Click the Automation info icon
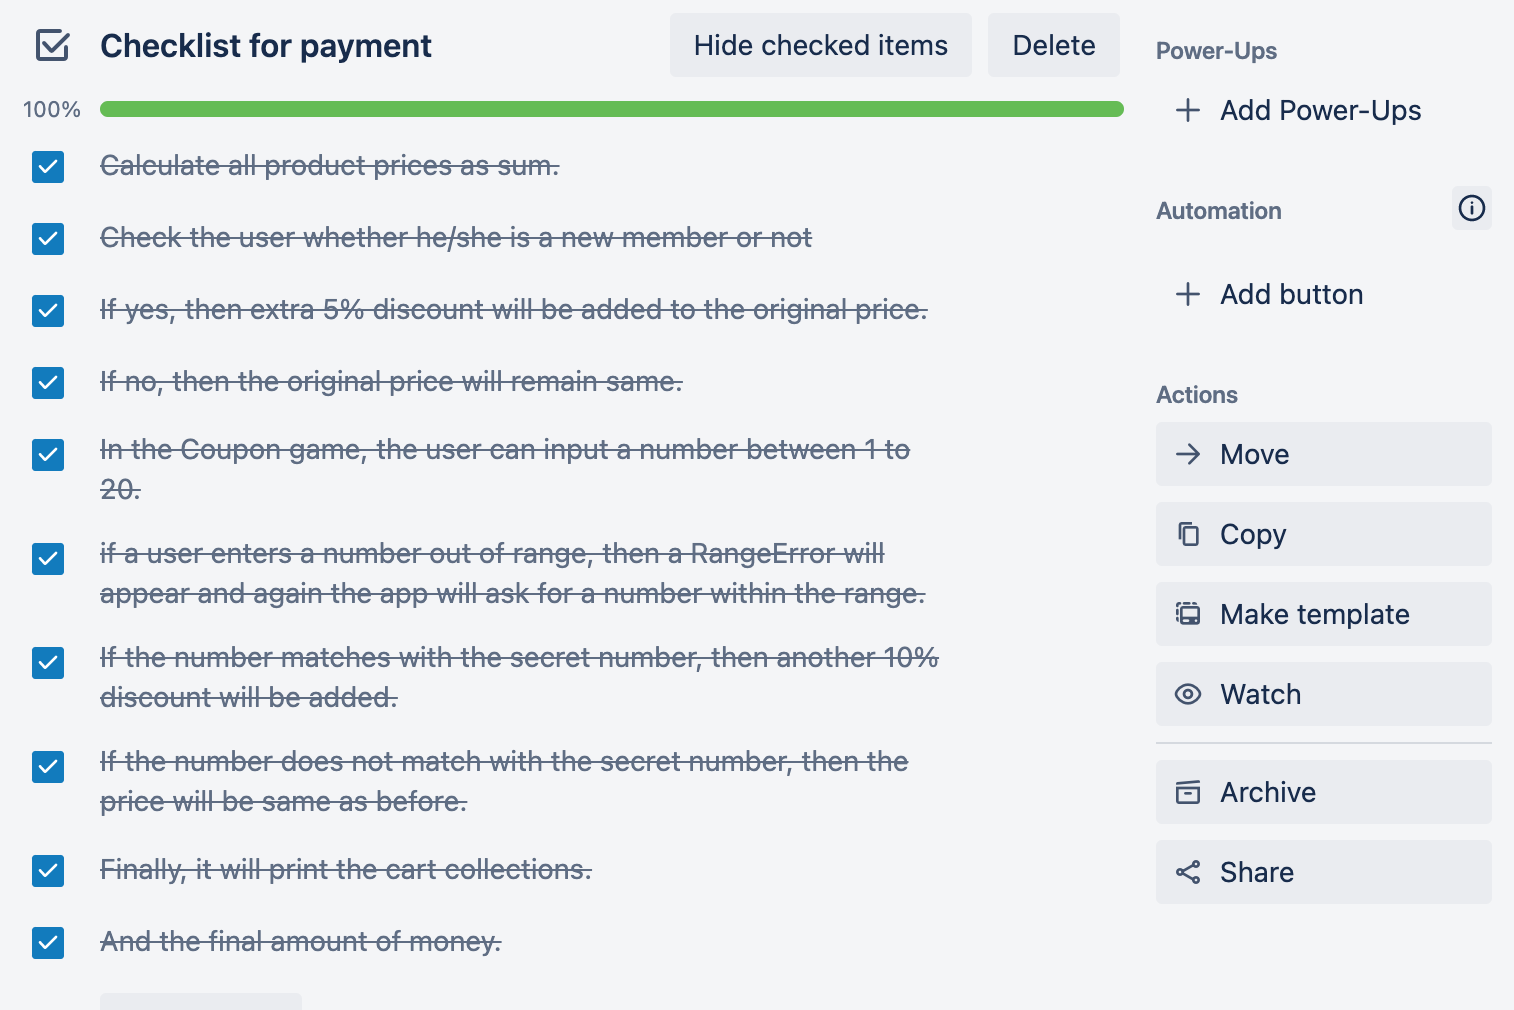Screen dimensions: 1514x1010 pos(1471,208)
